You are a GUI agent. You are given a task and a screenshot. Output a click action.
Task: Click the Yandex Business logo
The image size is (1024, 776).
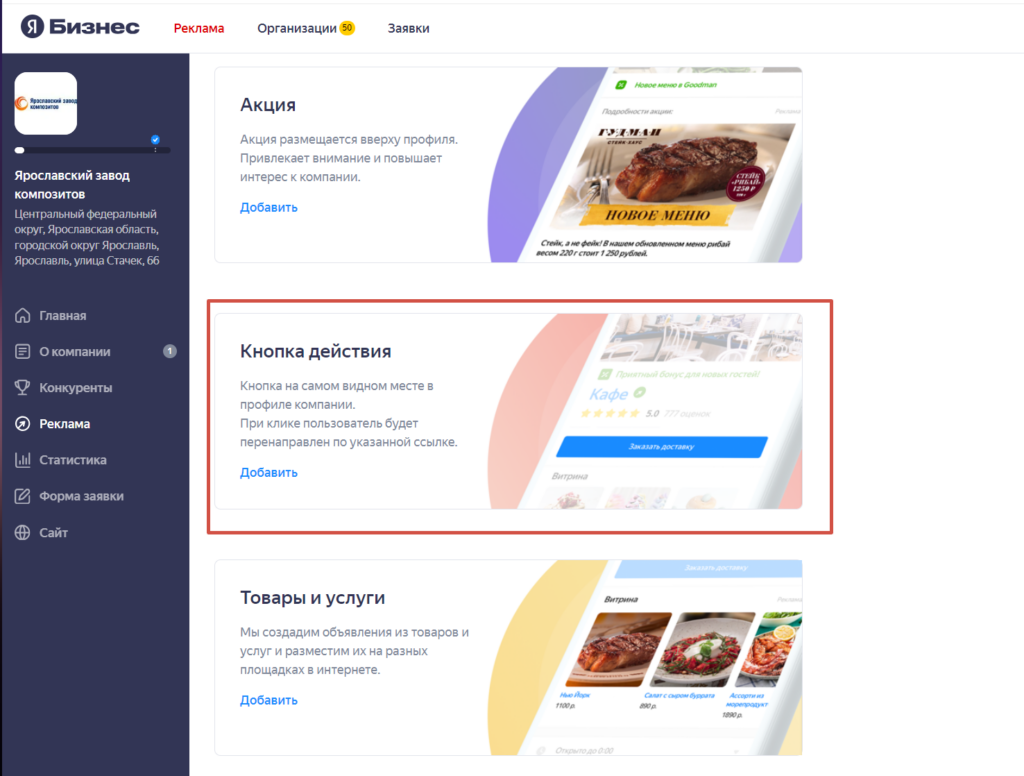pyautogui.click(x=80, y=27)
